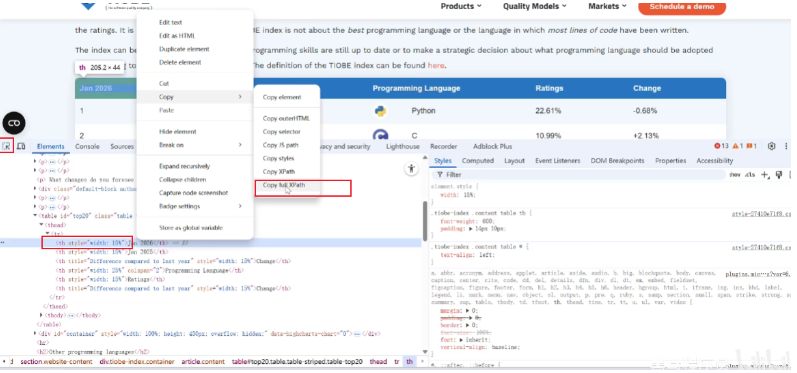This screenshot has width=797, height=373.
Task: Click the funnel icon in Filter box
Action: 440,175
